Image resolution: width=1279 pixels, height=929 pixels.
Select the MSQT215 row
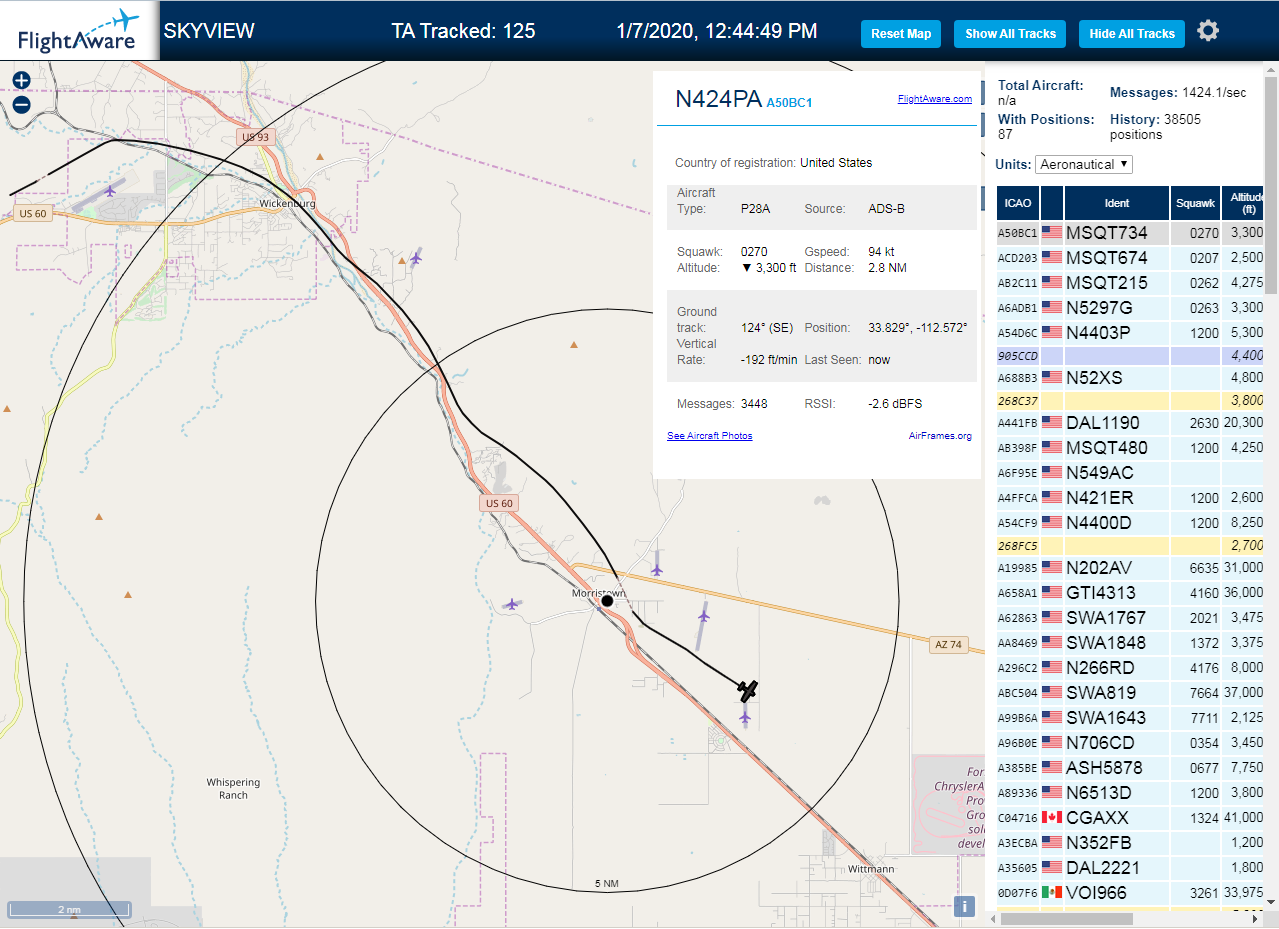point(1130,283)
